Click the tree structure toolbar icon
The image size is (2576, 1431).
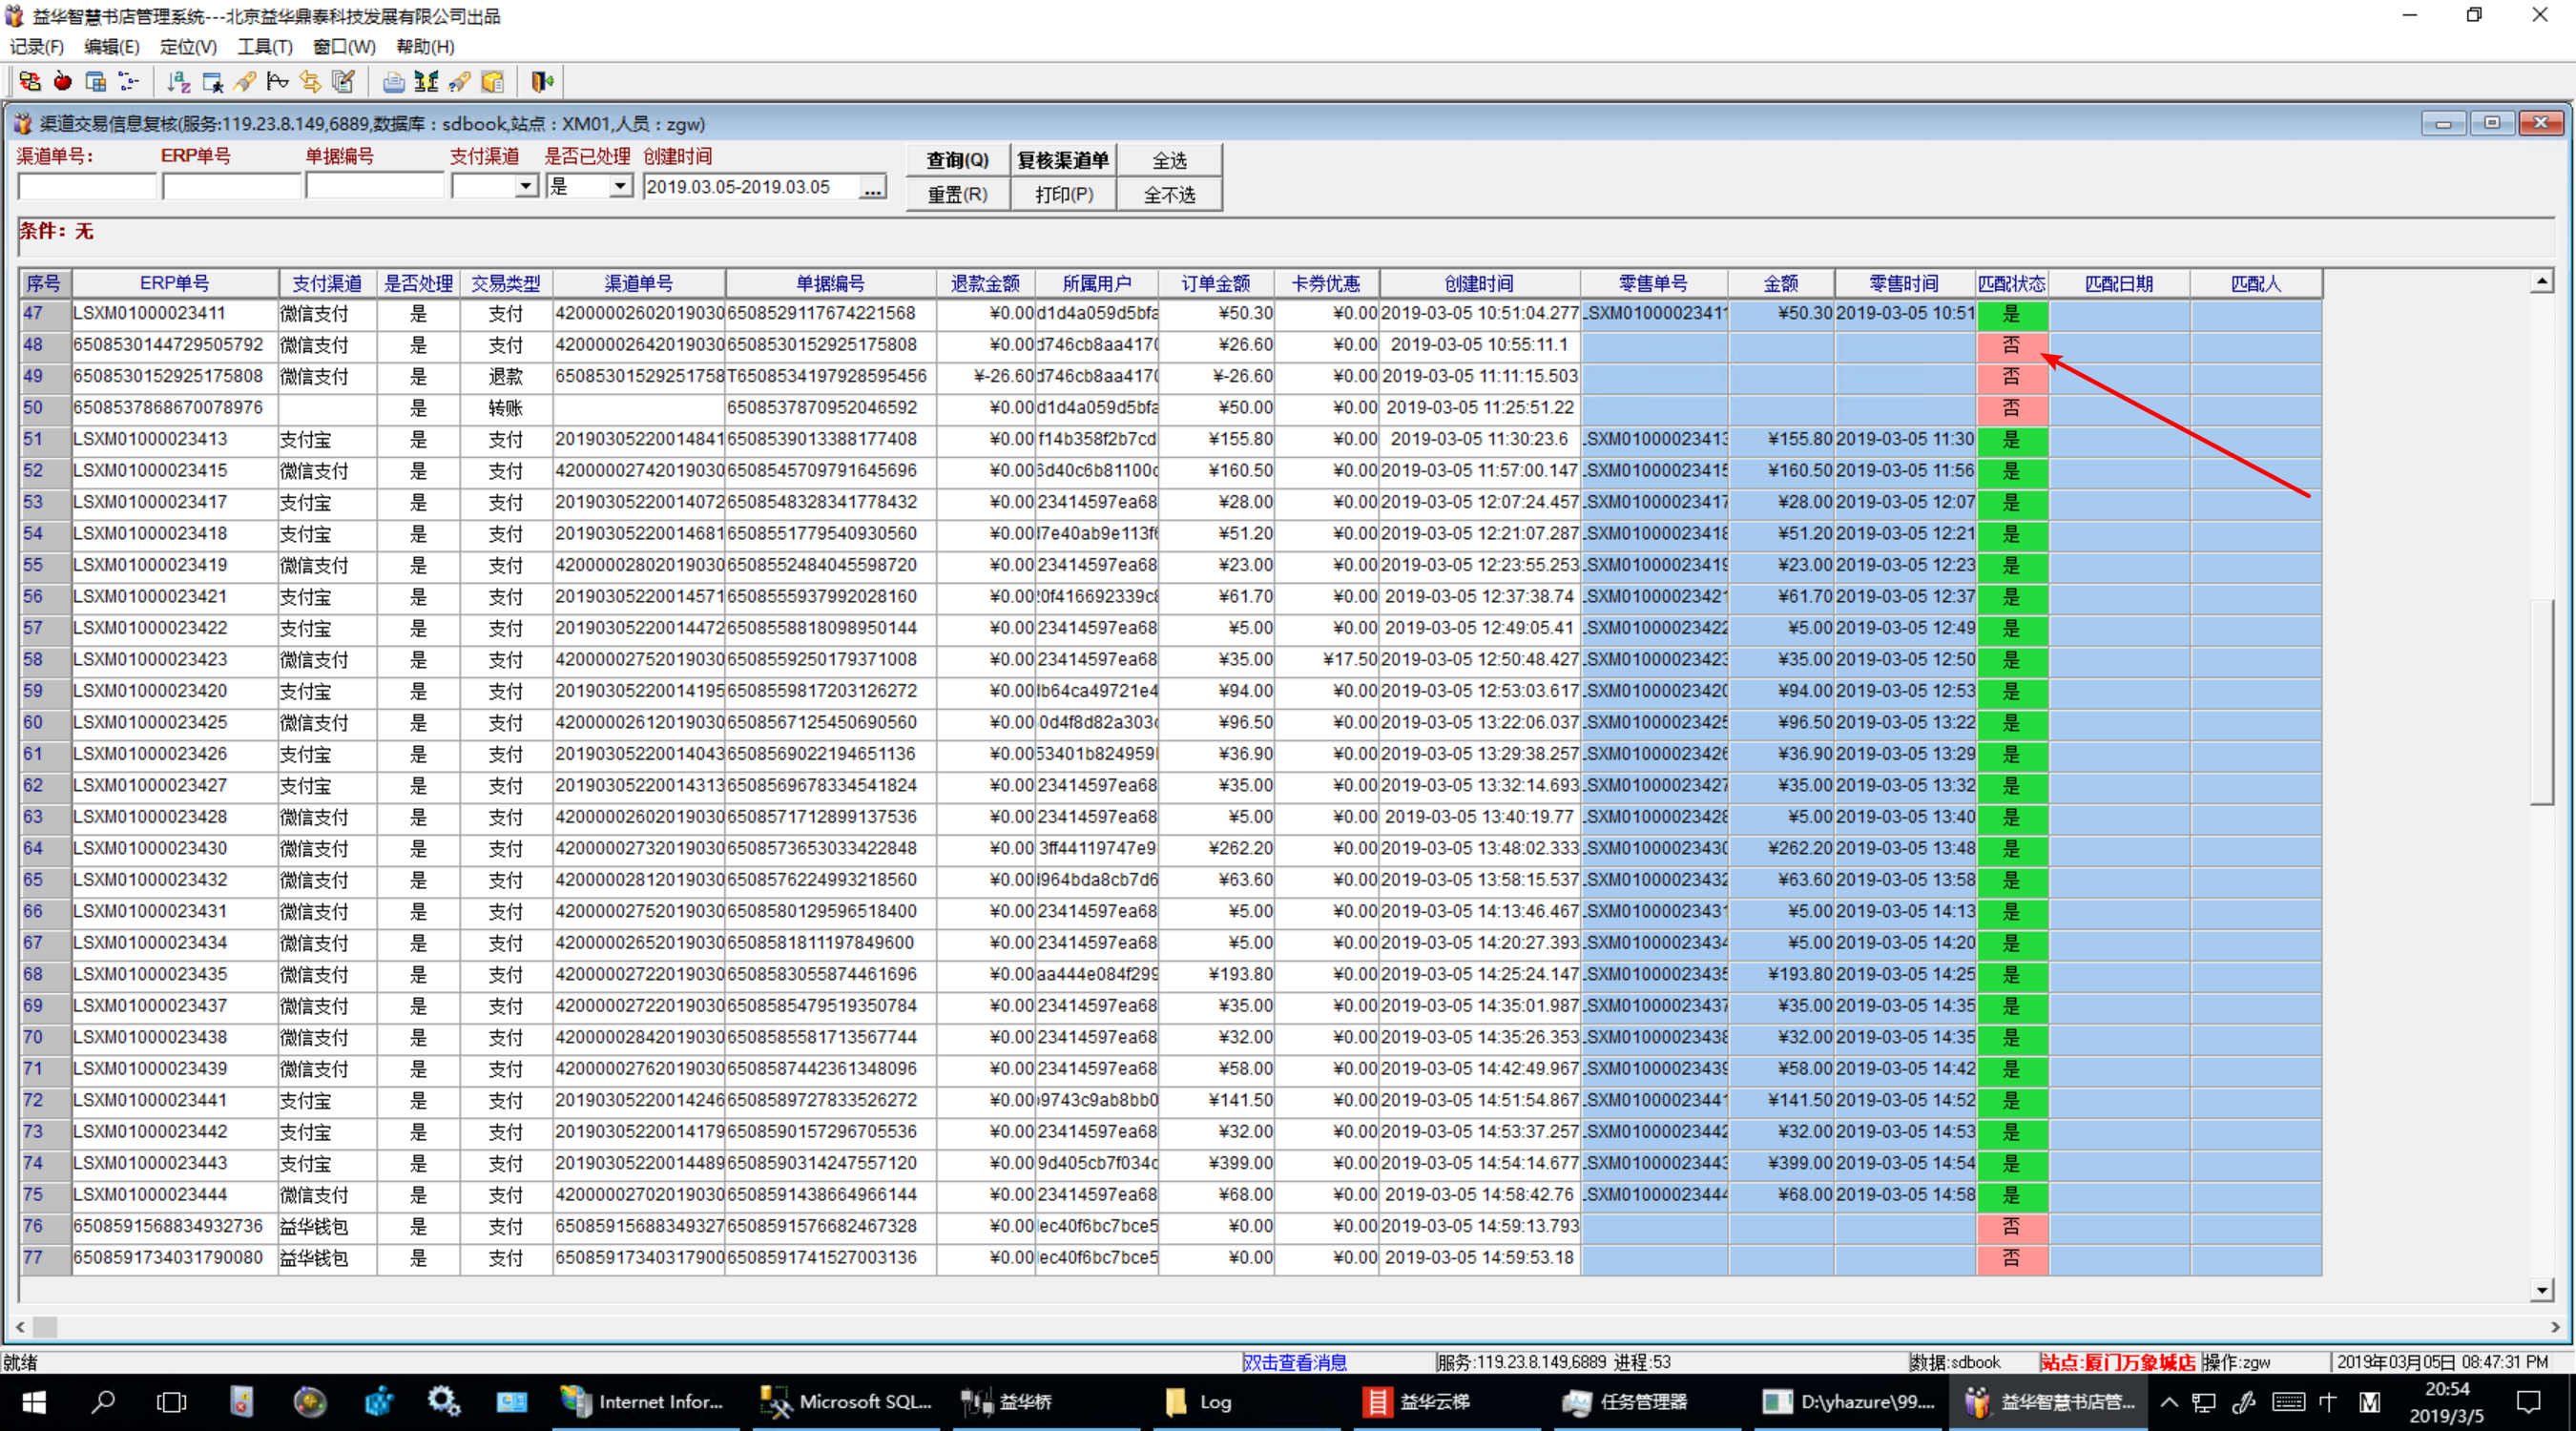pyautogui.click(x=129, y=82)
